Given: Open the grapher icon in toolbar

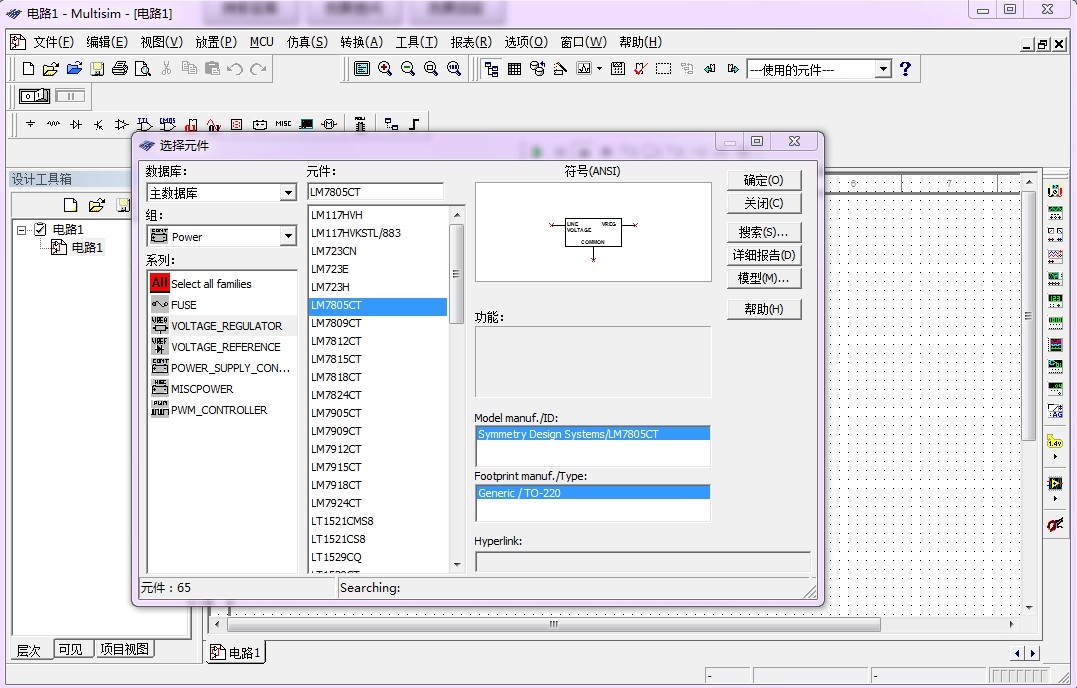Looking at the screenshot, I should tap(584, 69).
